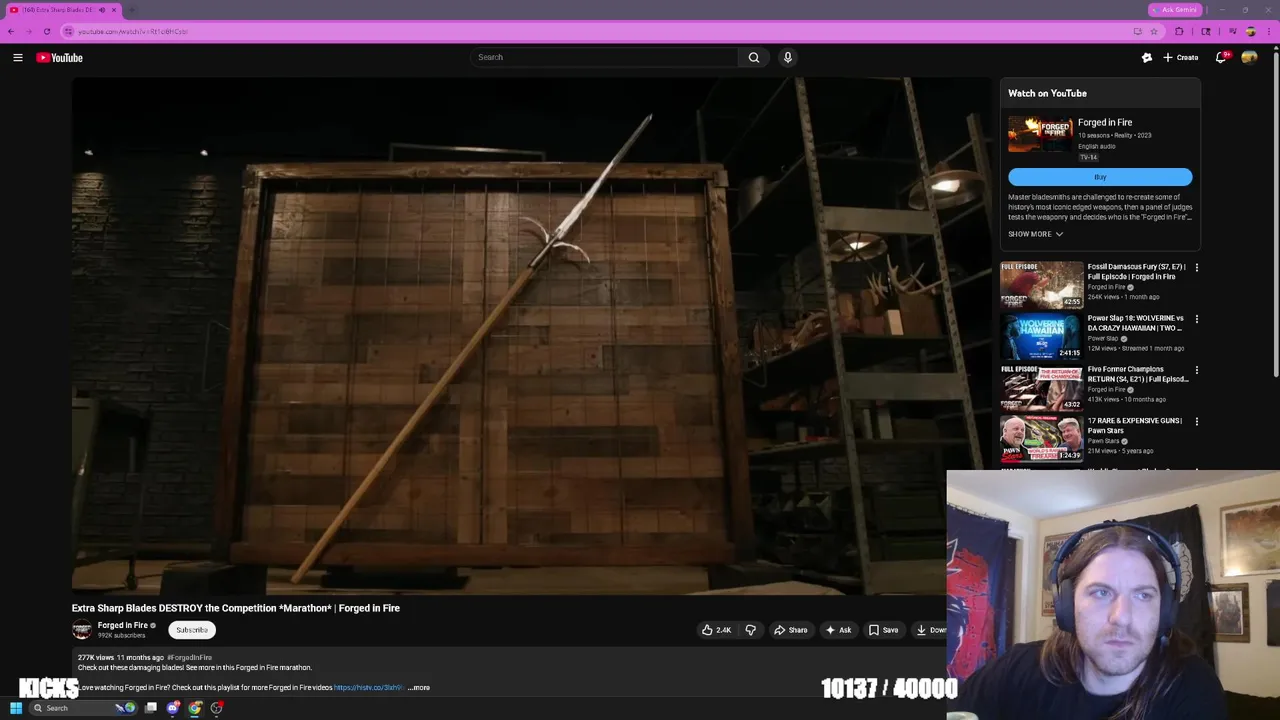This screenshot has height=720, width=1280.
Task: Open the Ask AI button under the video
Action: tap(838, 630)
